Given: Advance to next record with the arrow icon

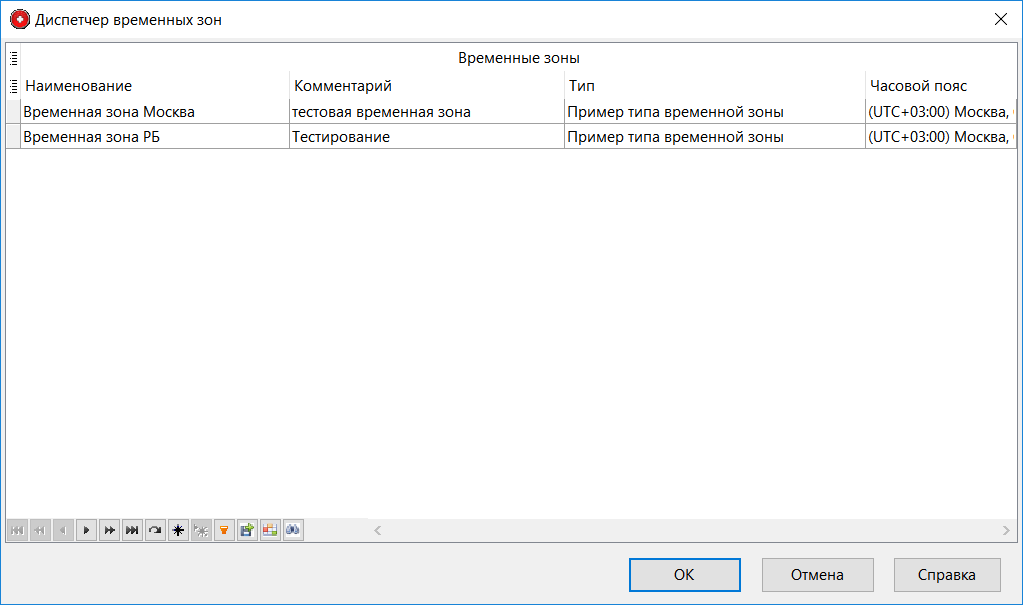Looking at the screenshot, I should coord(86,530).
